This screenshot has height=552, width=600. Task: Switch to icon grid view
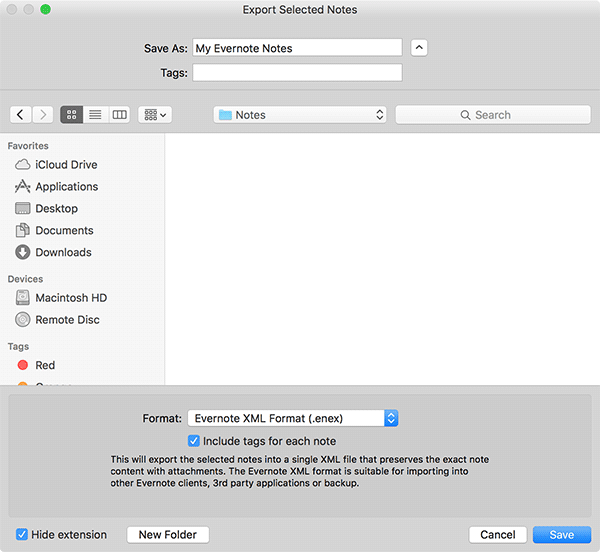click(x=72, y=115)
